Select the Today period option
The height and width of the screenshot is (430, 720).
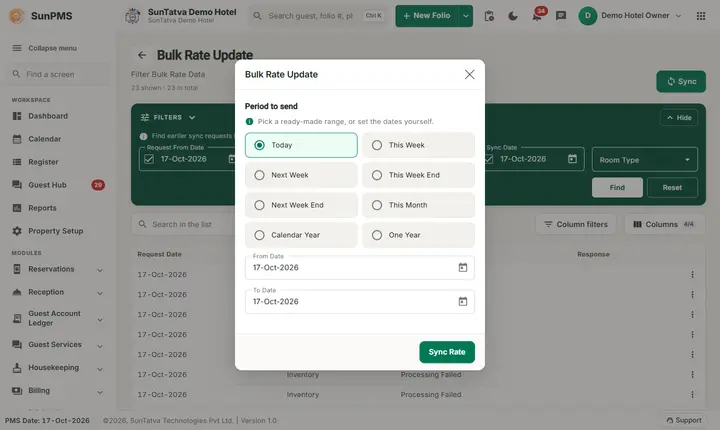301,145
